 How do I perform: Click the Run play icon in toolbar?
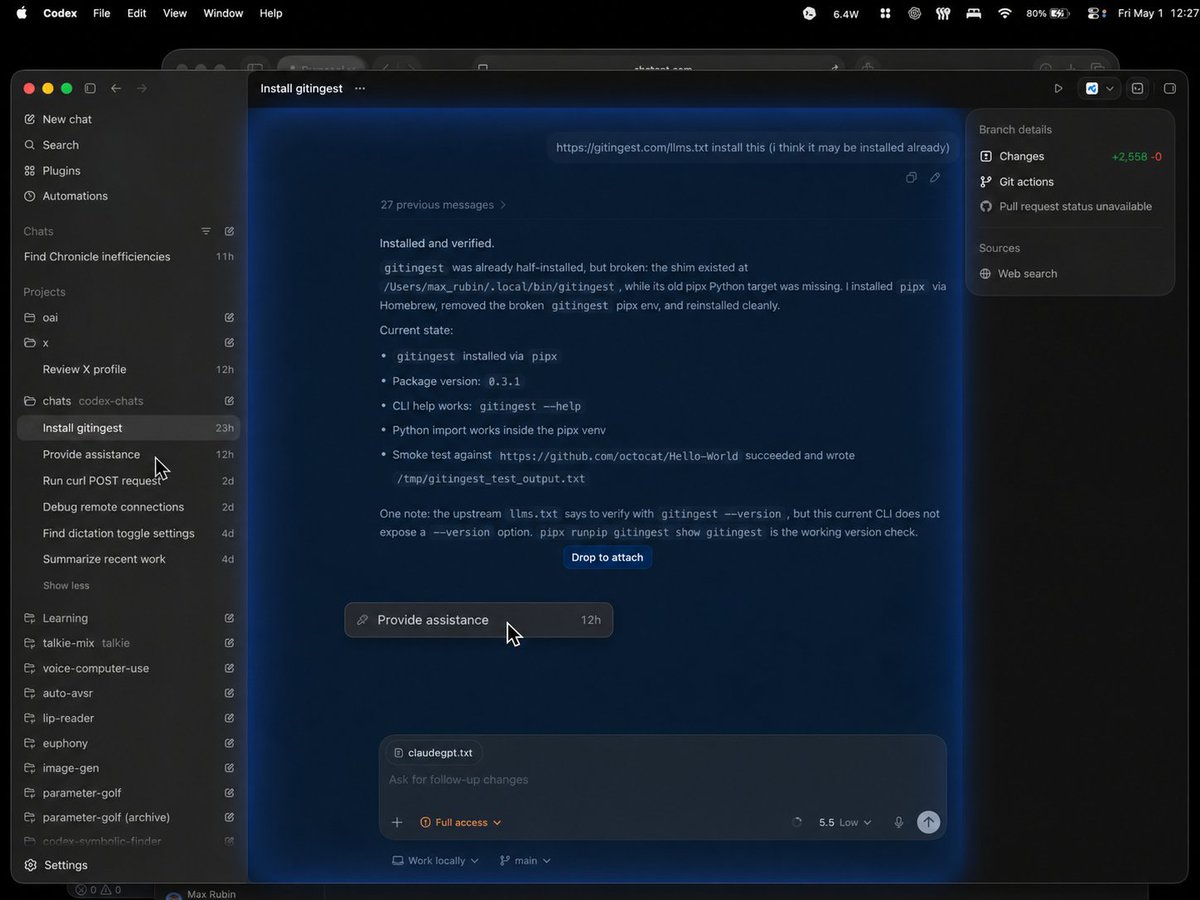[x=1059, y=88]
